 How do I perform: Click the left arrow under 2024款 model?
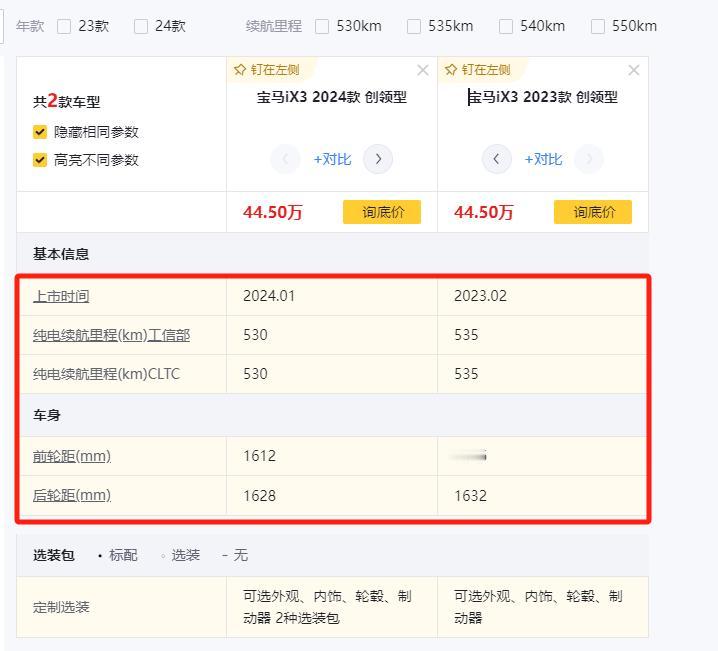point(285,159)
